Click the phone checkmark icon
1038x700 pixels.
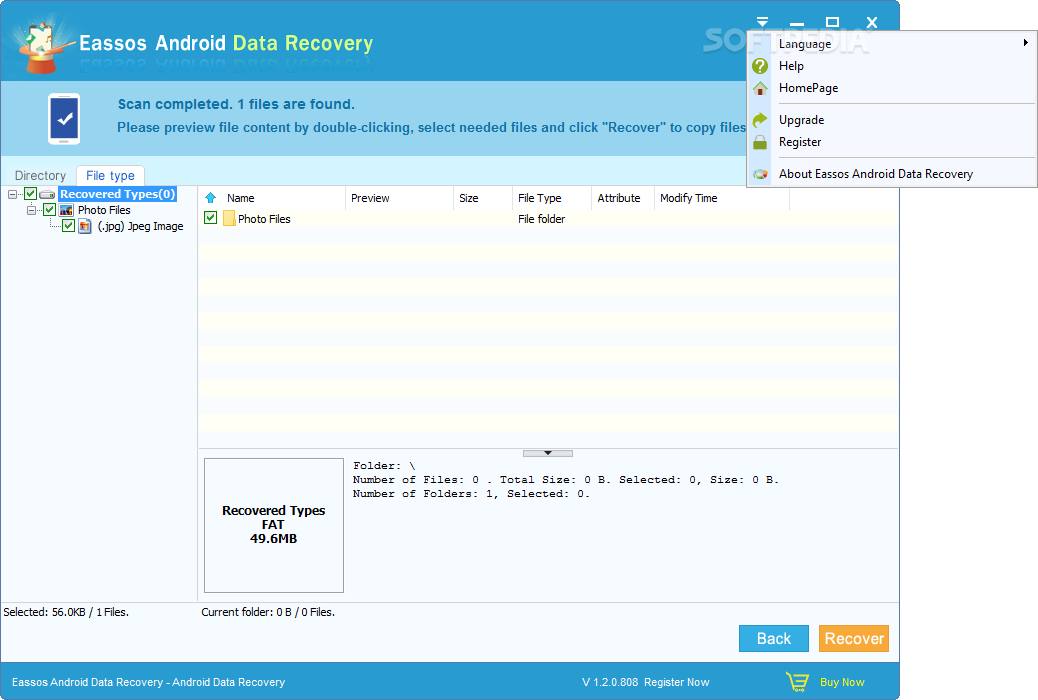coord(64,119)
